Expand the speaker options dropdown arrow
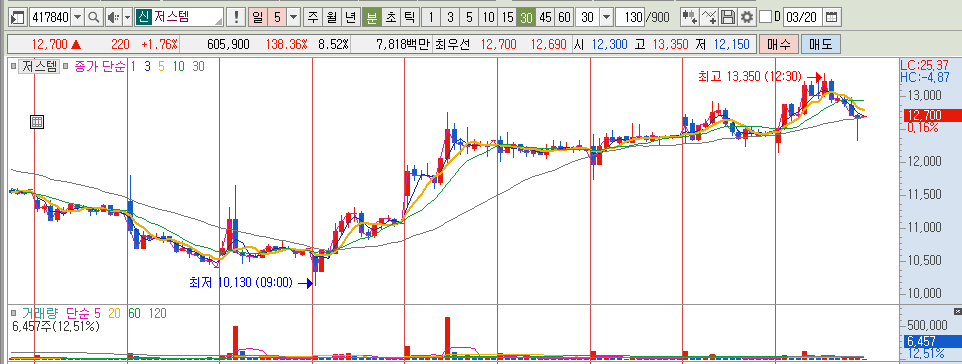 pyautogui.click(x=128, y=17)
